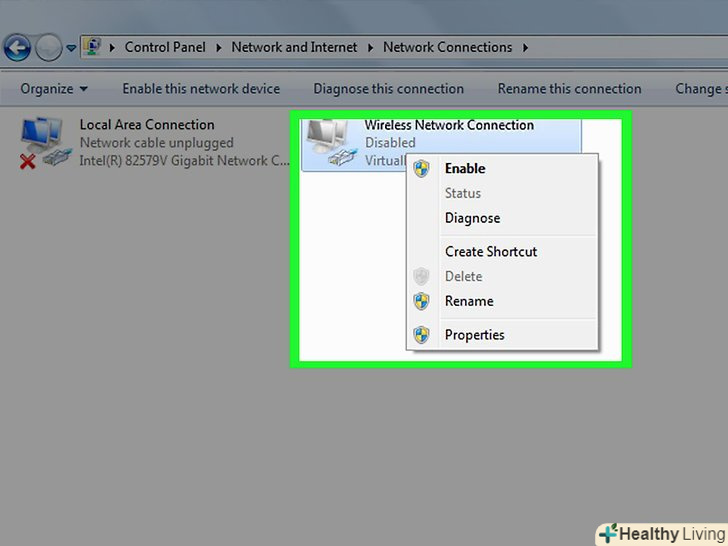Choose Properties in the context menu
This screenshot has width=728, height=546.
point(502,335)
